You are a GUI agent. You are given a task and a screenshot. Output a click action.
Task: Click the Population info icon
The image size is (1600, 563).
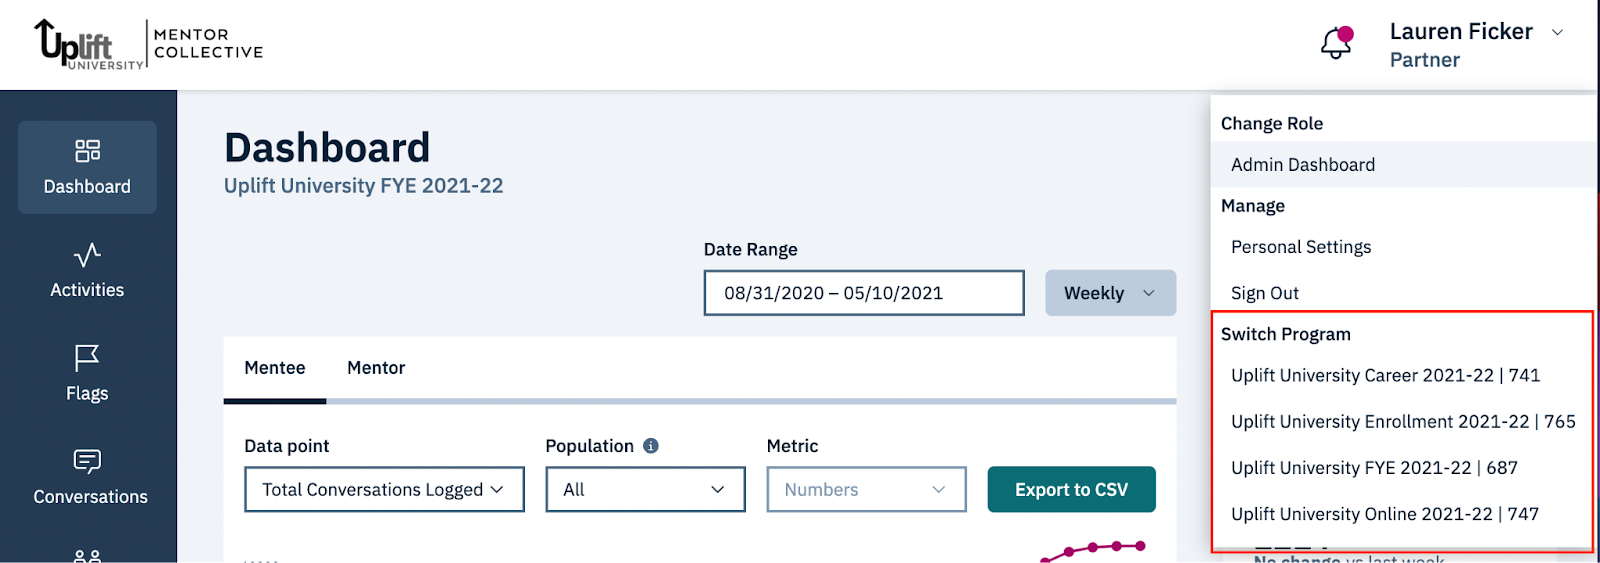(651, 446)
